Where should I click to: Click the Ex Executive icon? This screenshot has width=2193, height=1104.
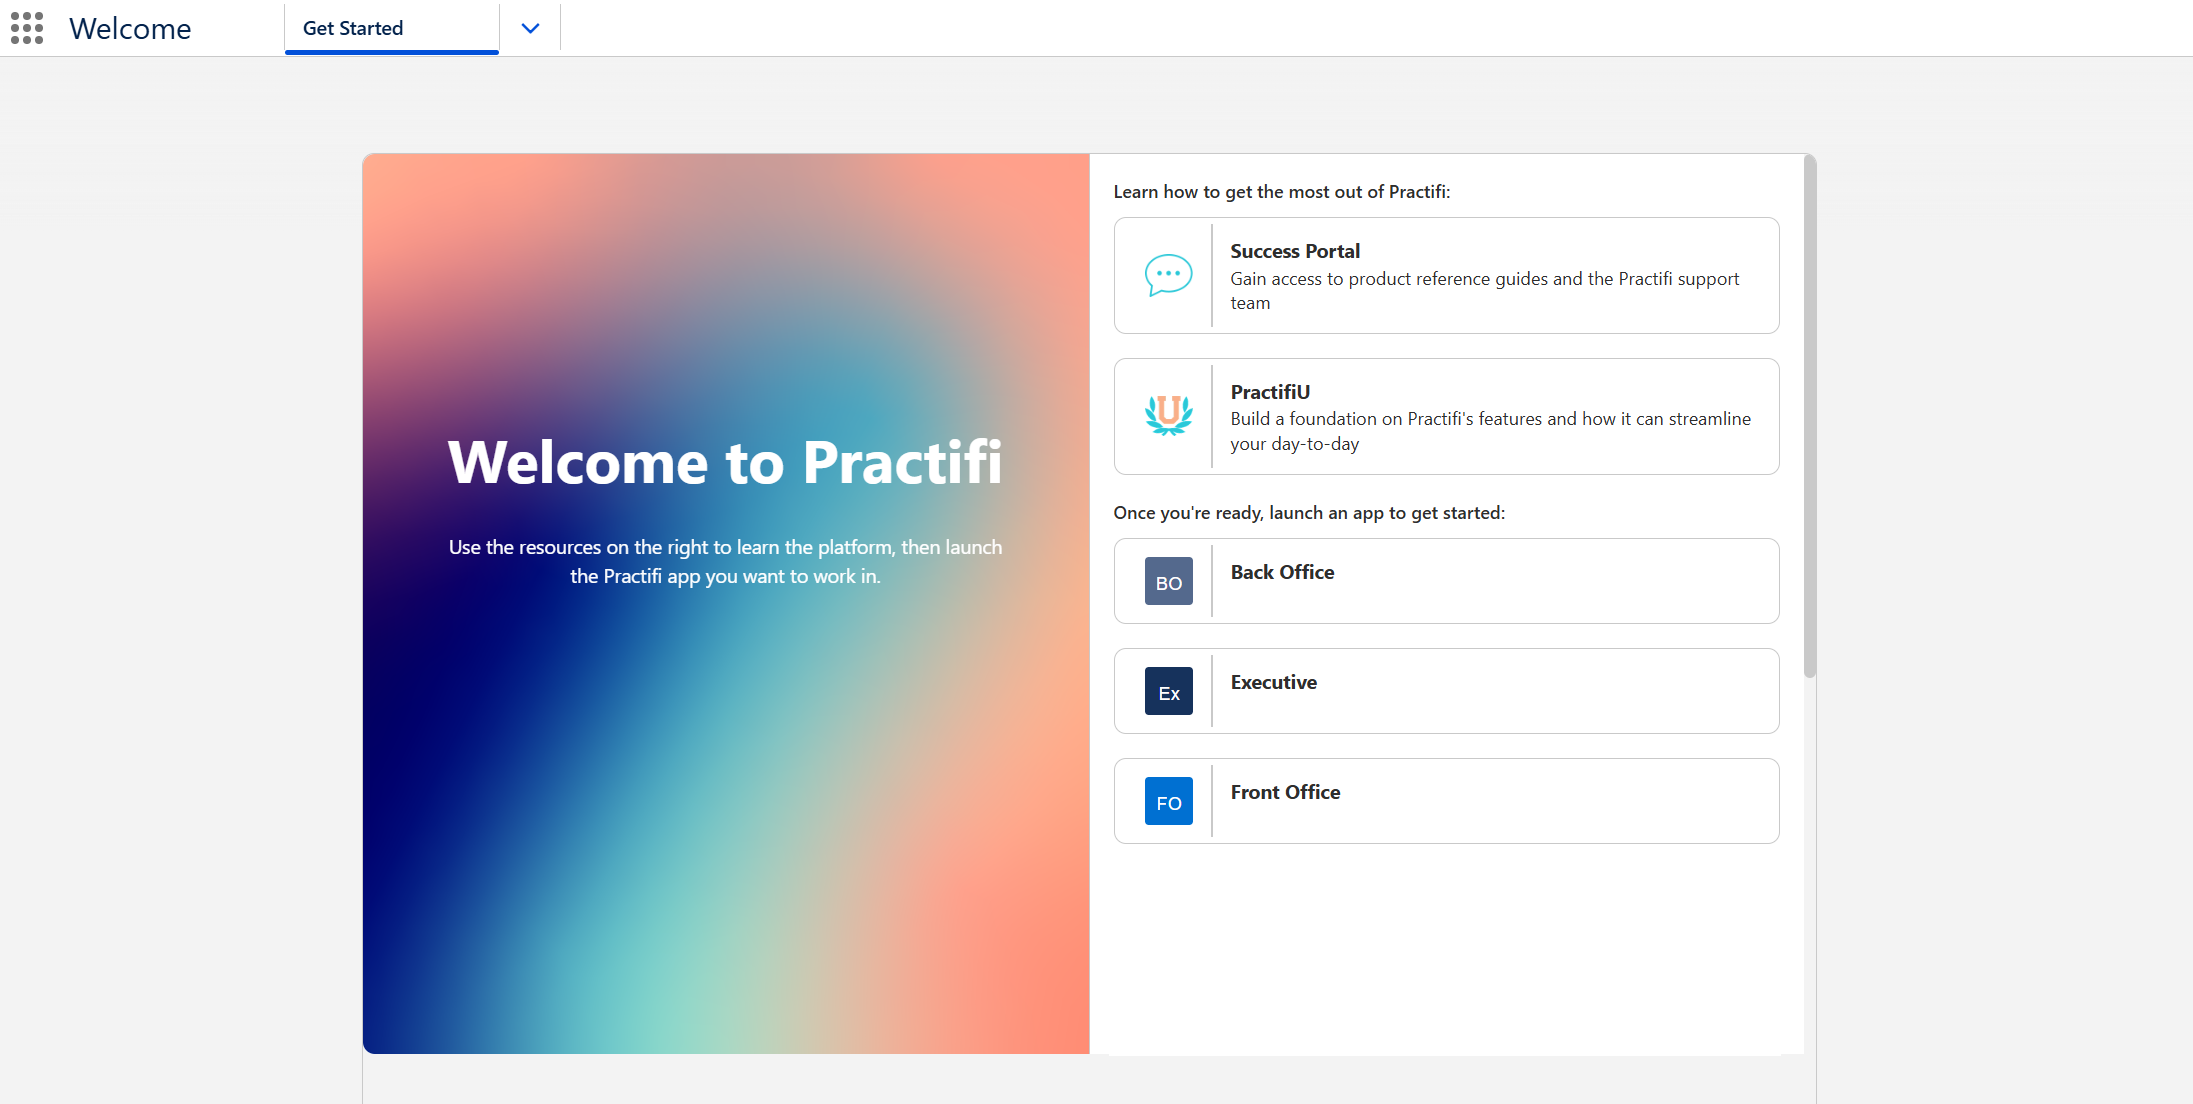coord(1168,691)
